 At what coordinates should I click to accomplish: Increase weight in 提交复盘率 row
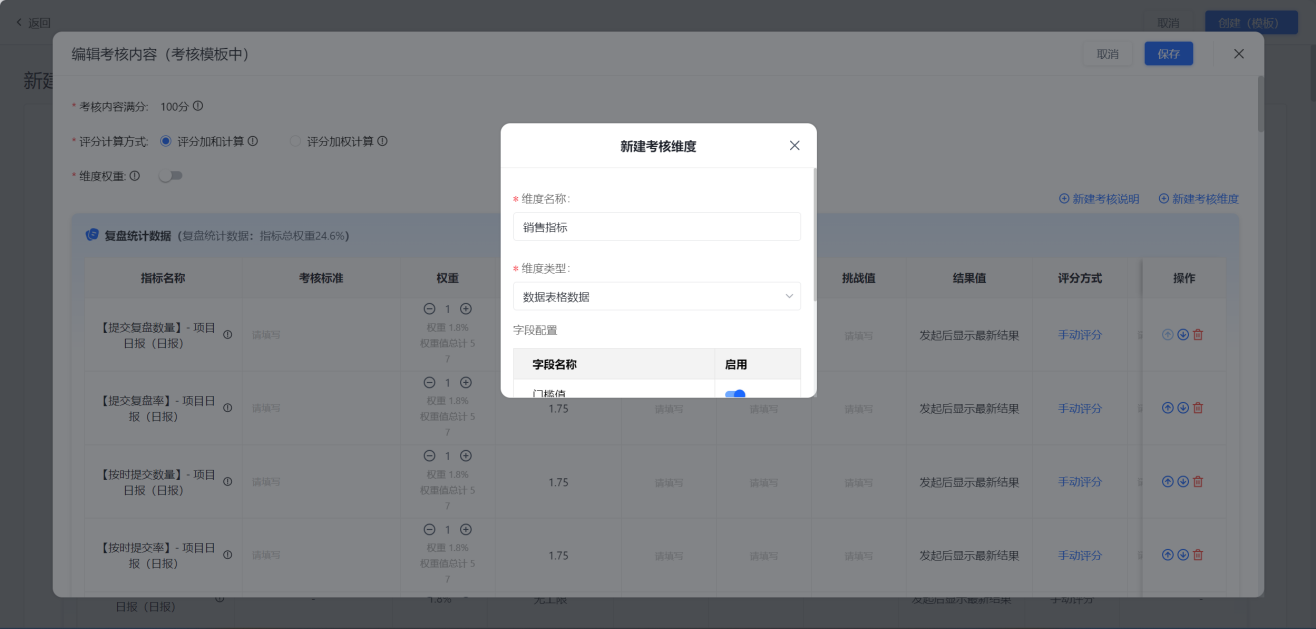pyautogui.click(x=466, y=382)
